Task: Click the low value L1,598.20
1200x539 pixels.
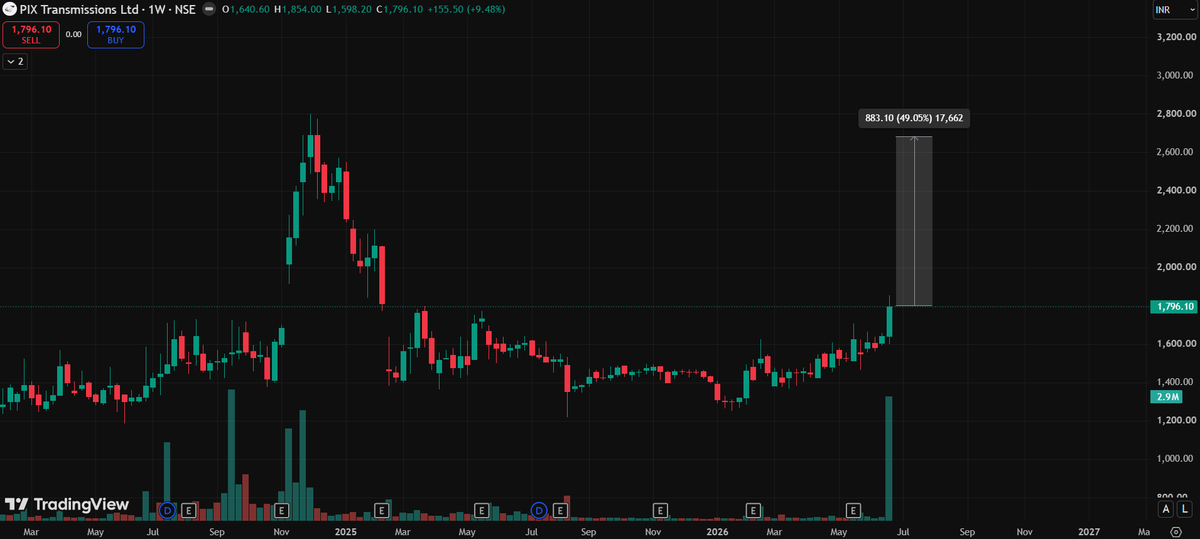Action: 349,9
